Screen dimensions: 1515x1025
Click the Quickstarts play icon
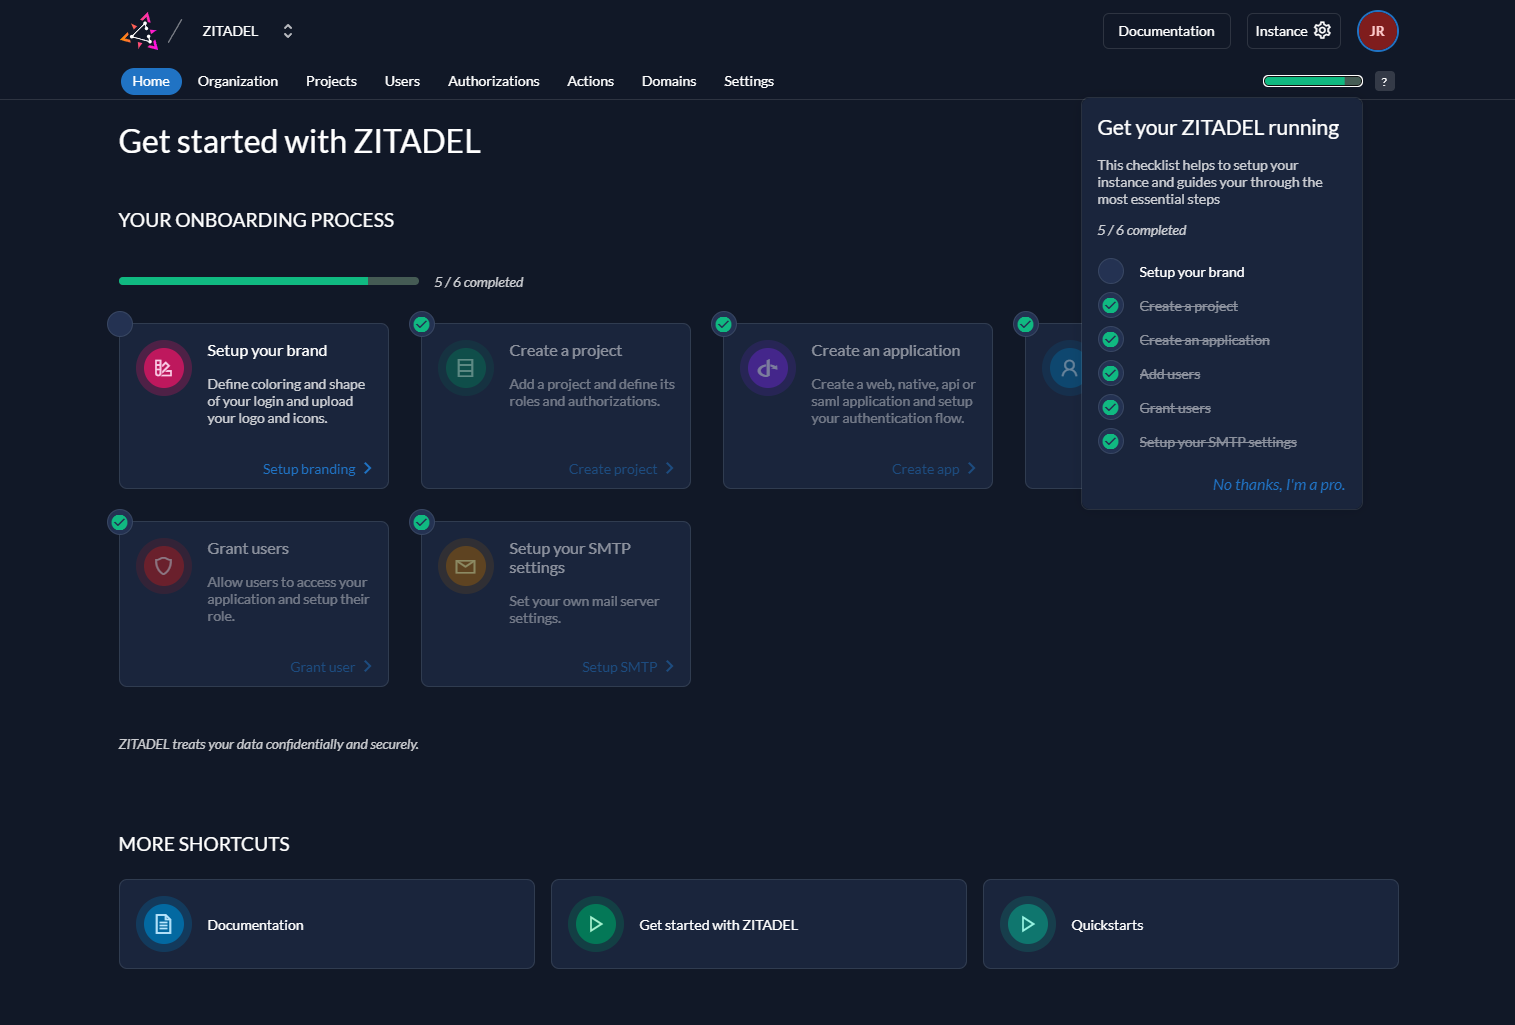1027,924
